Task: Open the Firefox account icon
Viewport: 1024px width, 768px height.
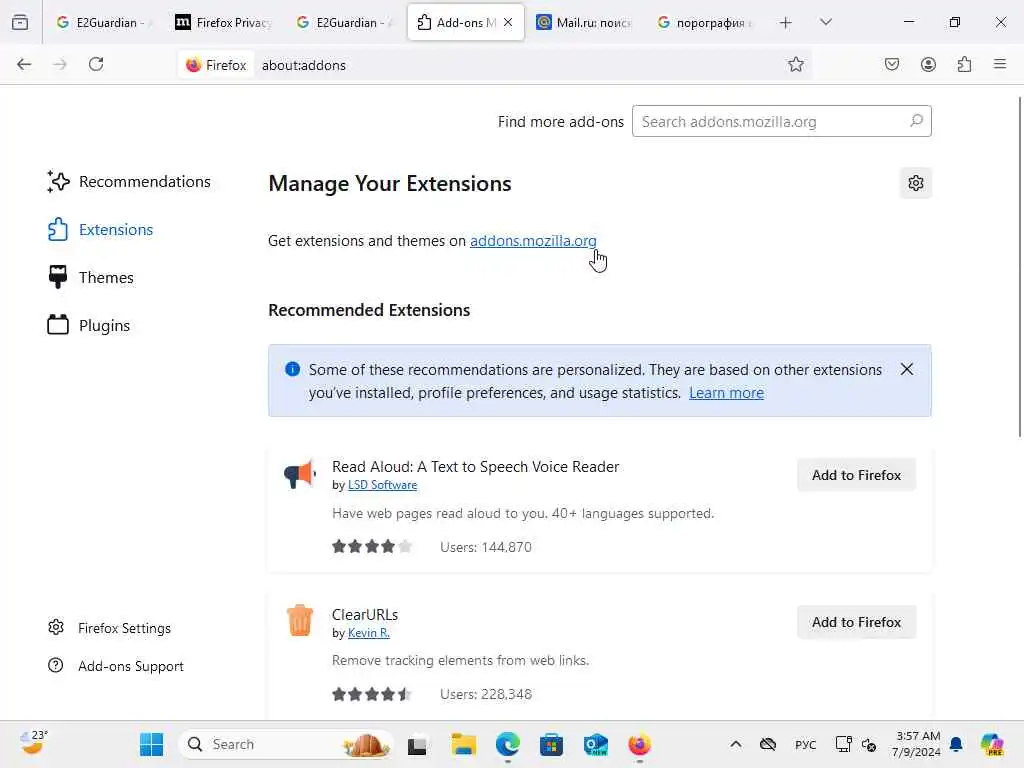Action: click(x=928, y=64)
